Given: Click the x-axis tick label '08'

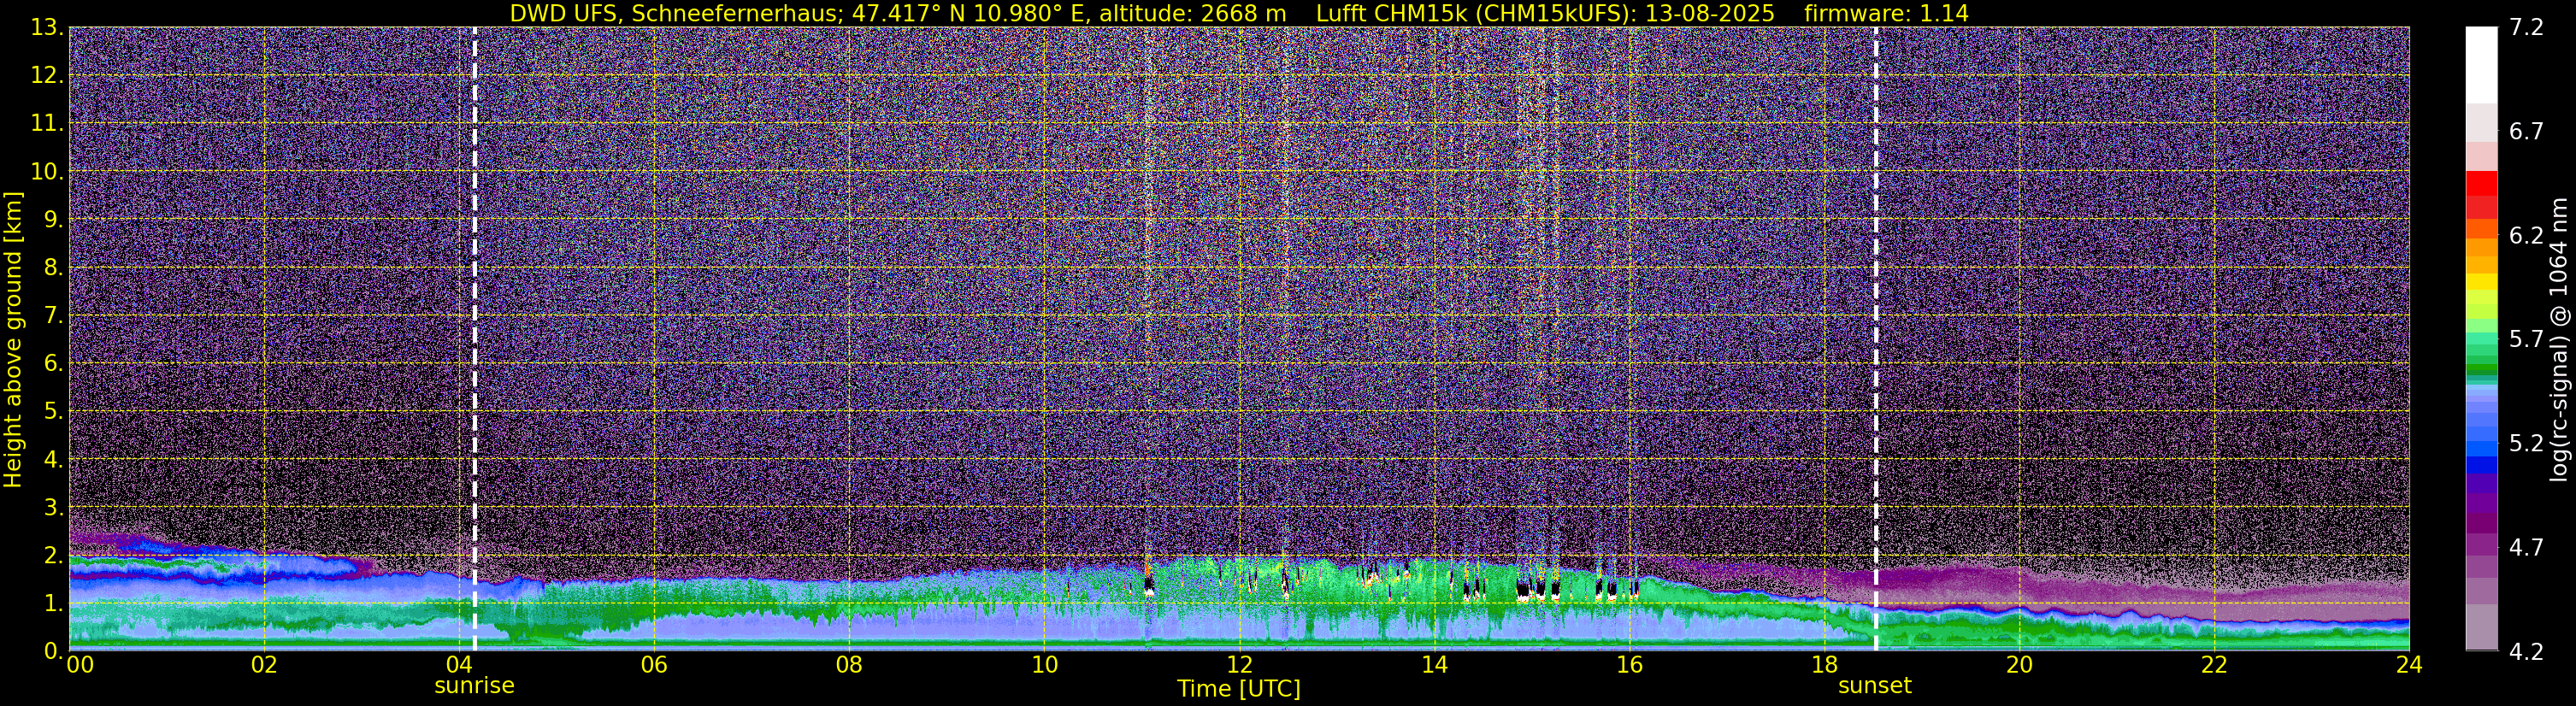Looking at the screenshot, I should tap(848, 665).
